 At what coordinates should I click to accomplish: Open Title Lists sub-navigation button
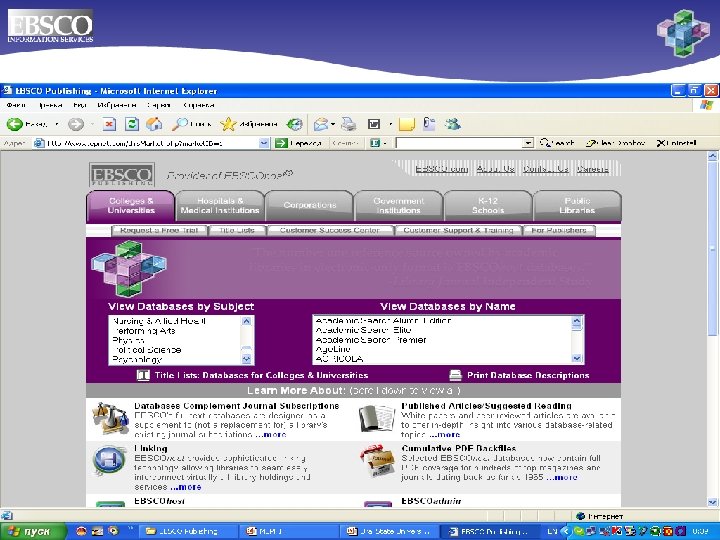point(237,231)
